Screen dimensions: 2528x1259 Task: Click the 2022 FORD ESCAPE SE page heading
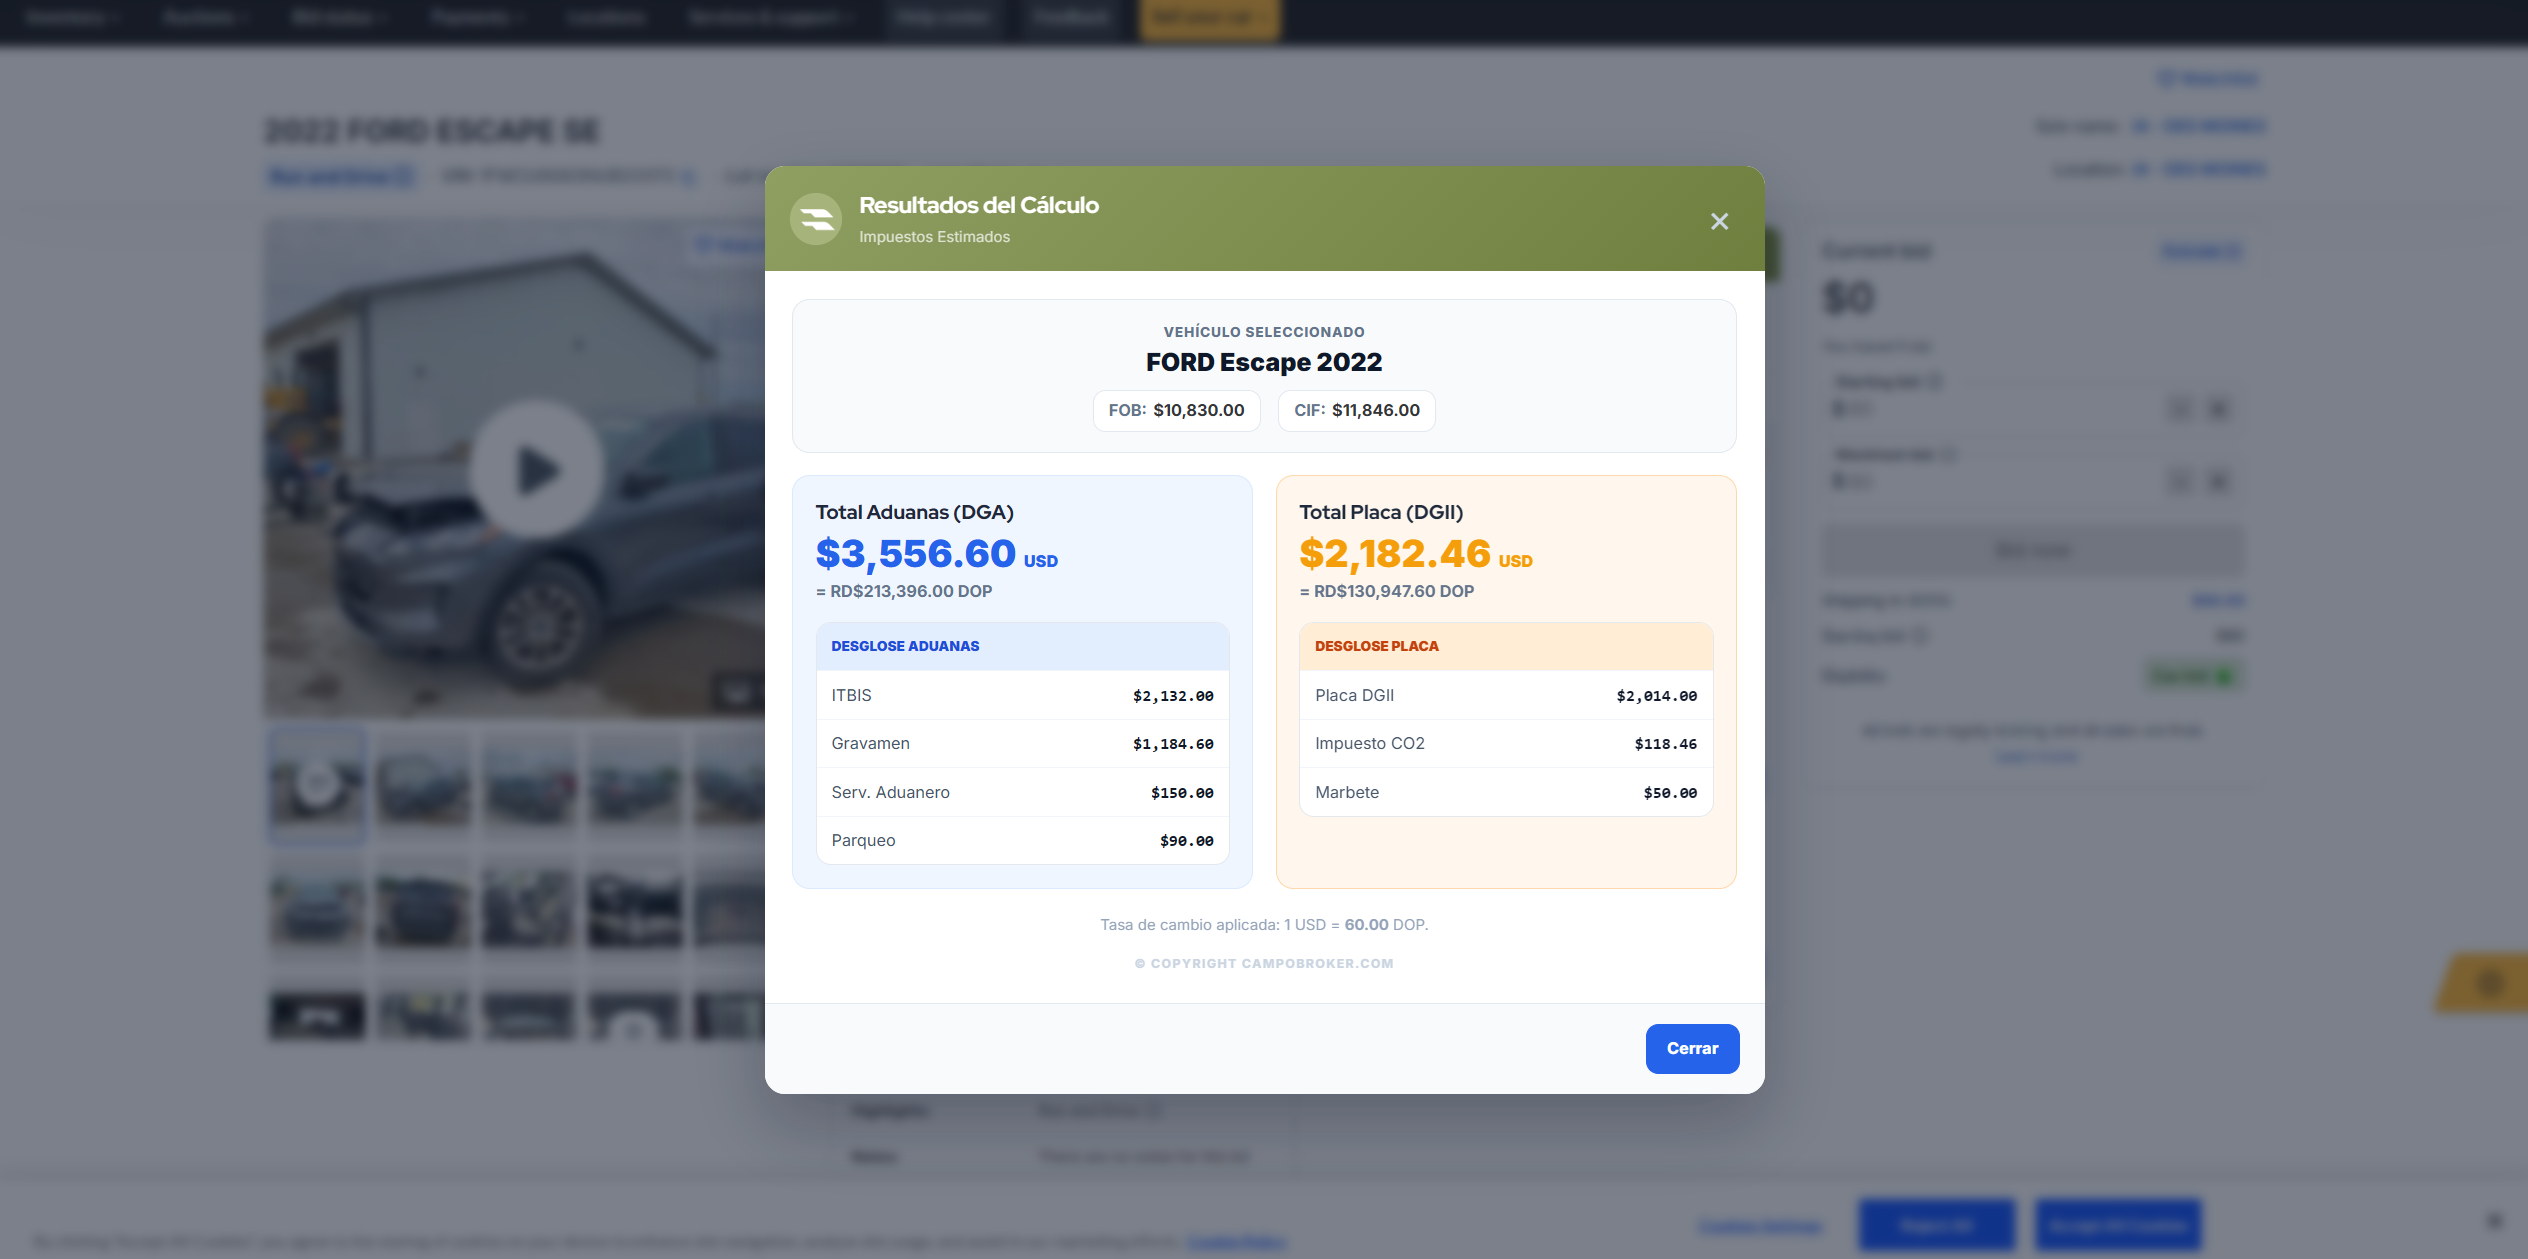[x=432, y=131]
